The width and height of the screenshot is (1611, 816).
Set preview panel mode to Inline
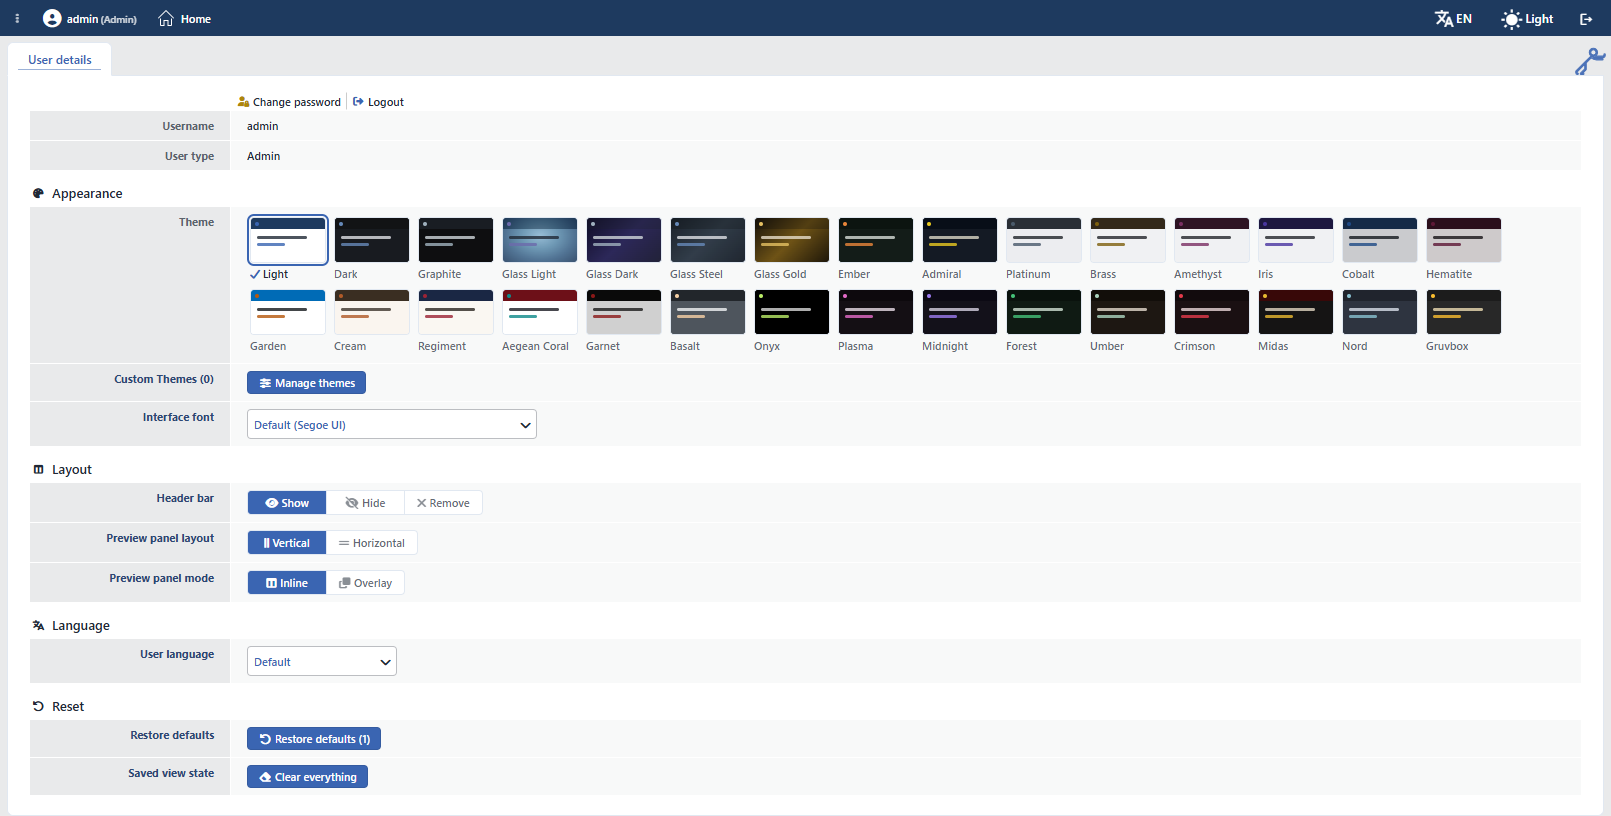coord(287,583)
